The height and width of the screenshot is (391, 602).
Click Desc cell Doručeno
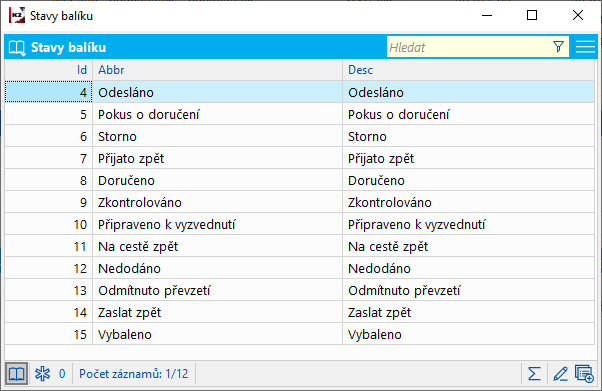[x=468, y=180]
